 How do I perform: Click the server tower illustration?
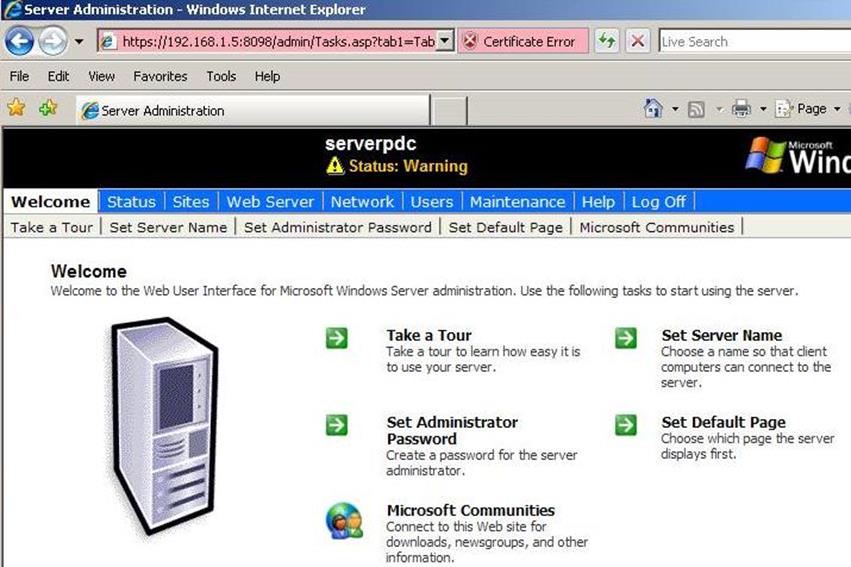tap(163, 426)
